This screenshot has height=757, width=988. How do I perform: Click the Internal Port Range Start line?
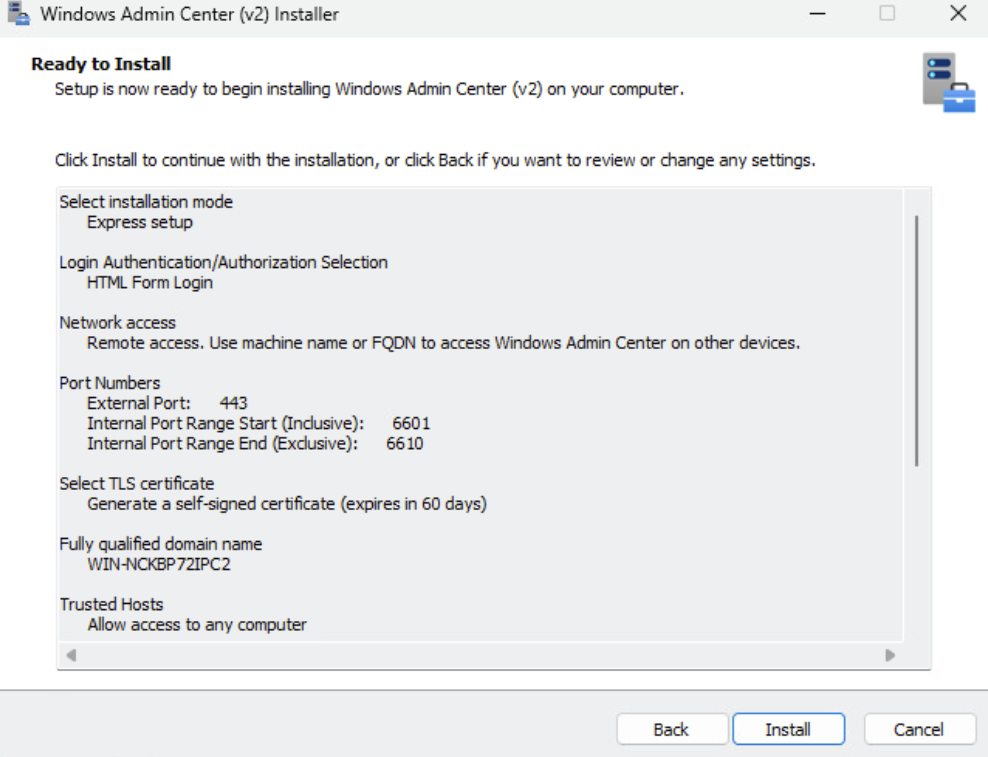point(258,423)
